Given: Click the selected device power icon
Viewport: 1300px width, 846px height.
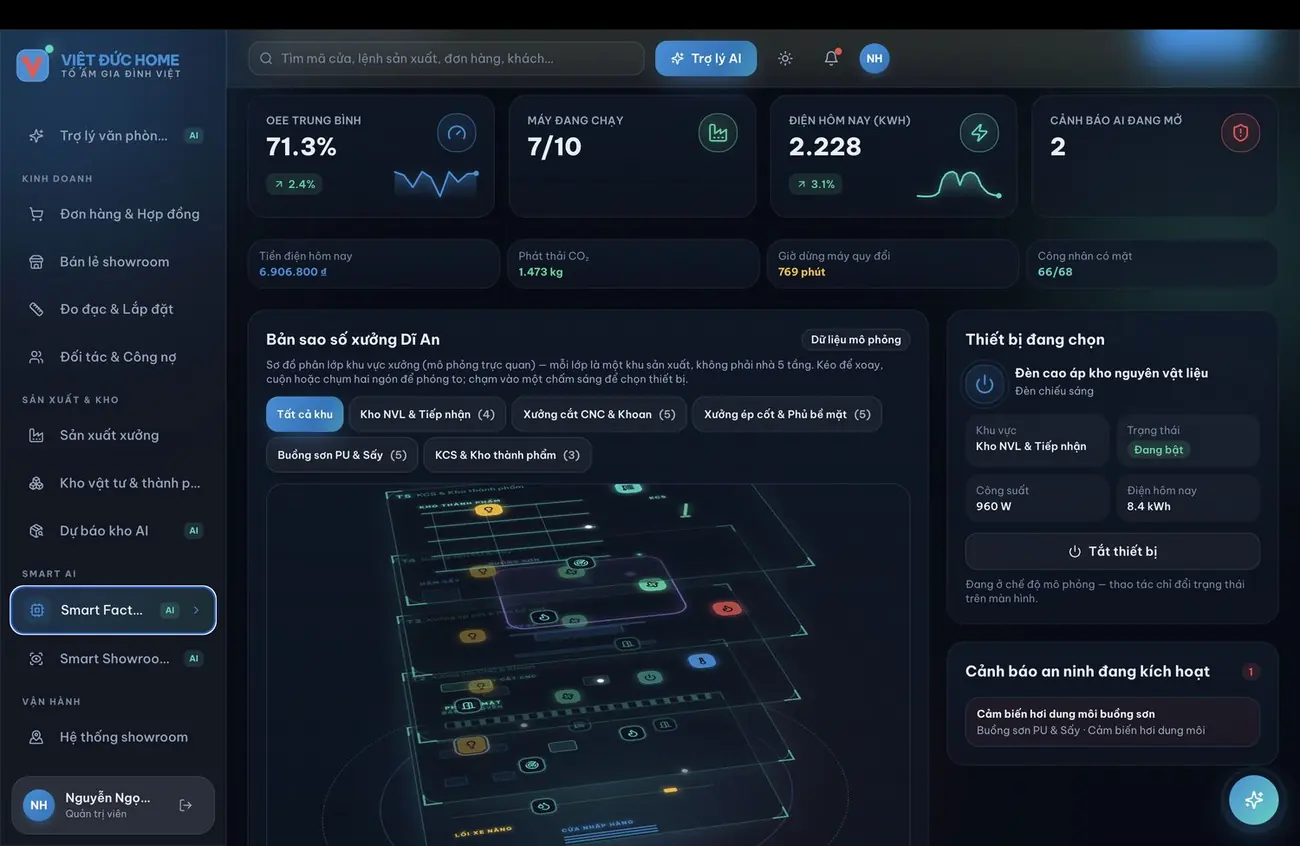Looking at the screenshot, I should 984,383.
